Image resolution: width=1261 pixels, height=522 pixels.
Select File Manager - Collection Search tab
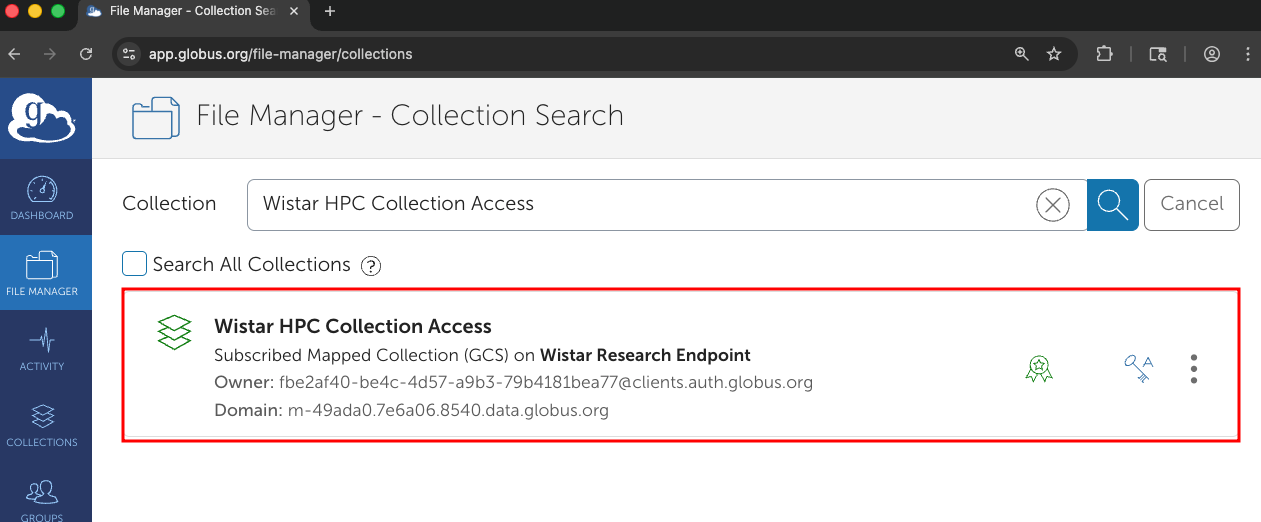192,12
